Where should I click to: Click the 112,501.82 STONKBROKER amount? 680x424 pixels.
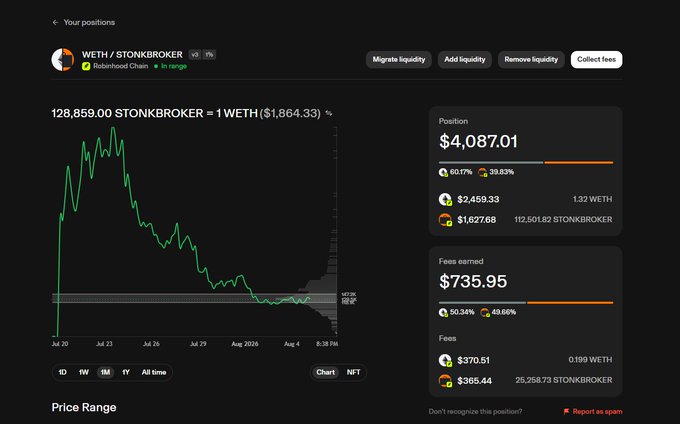[563, 220]
